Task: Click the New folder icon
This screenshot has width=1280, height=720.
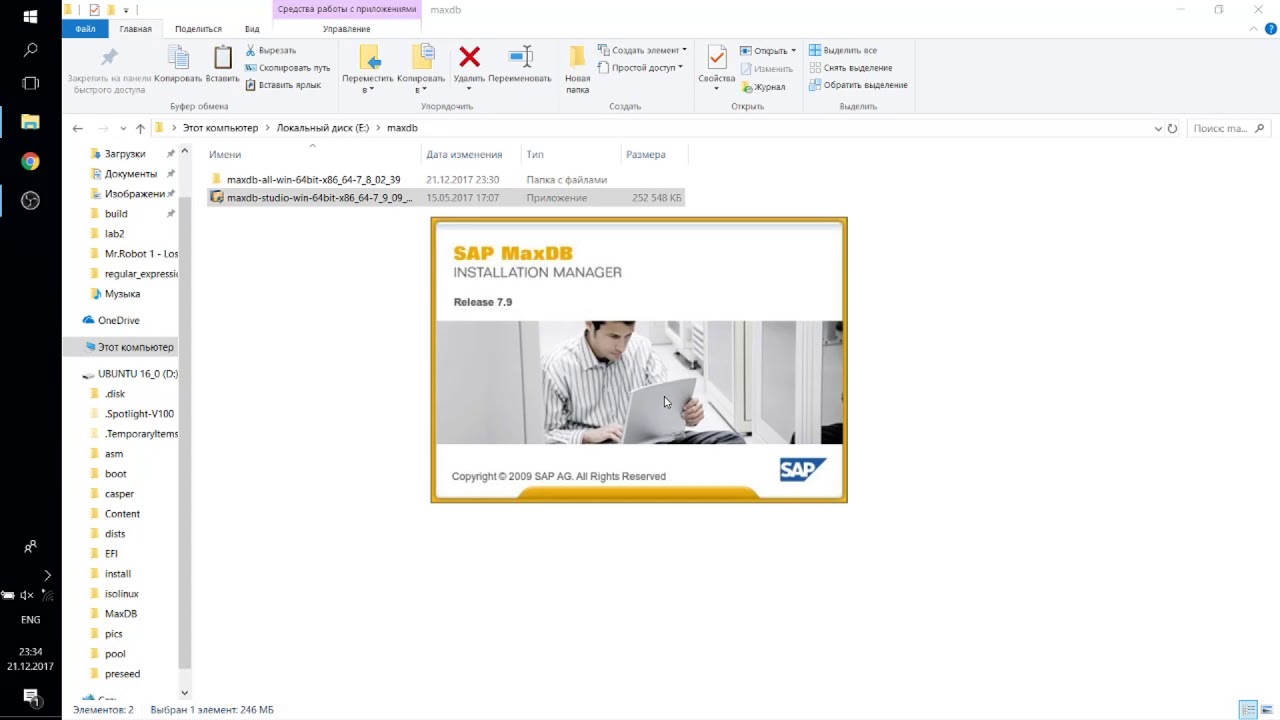Action: point(577,56)
